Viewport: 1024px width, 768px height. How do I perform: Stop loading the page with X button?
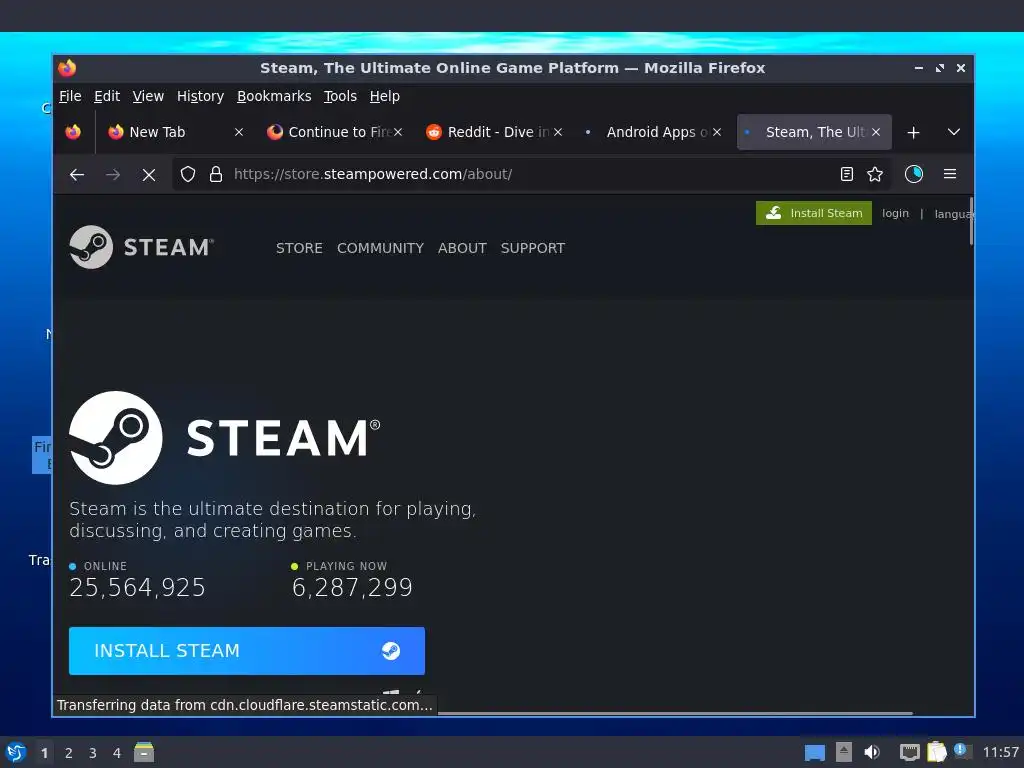(149, 174)
